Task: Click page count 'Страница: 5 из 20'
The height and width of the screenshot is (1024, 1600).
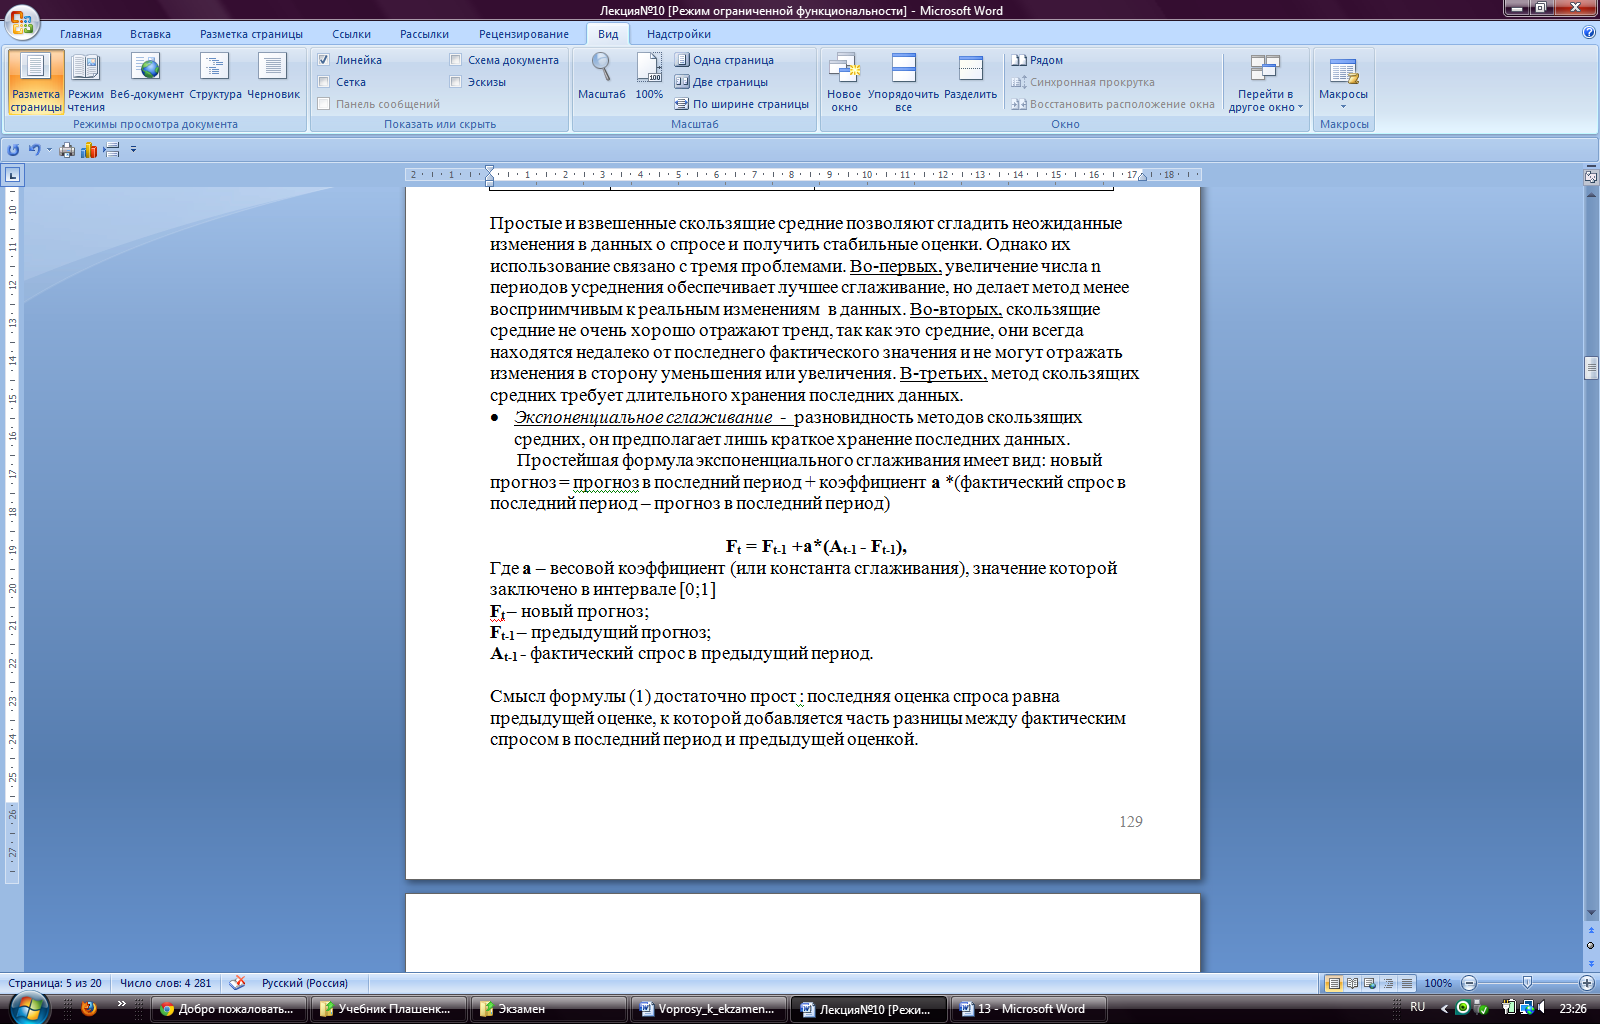Action: 55,983
